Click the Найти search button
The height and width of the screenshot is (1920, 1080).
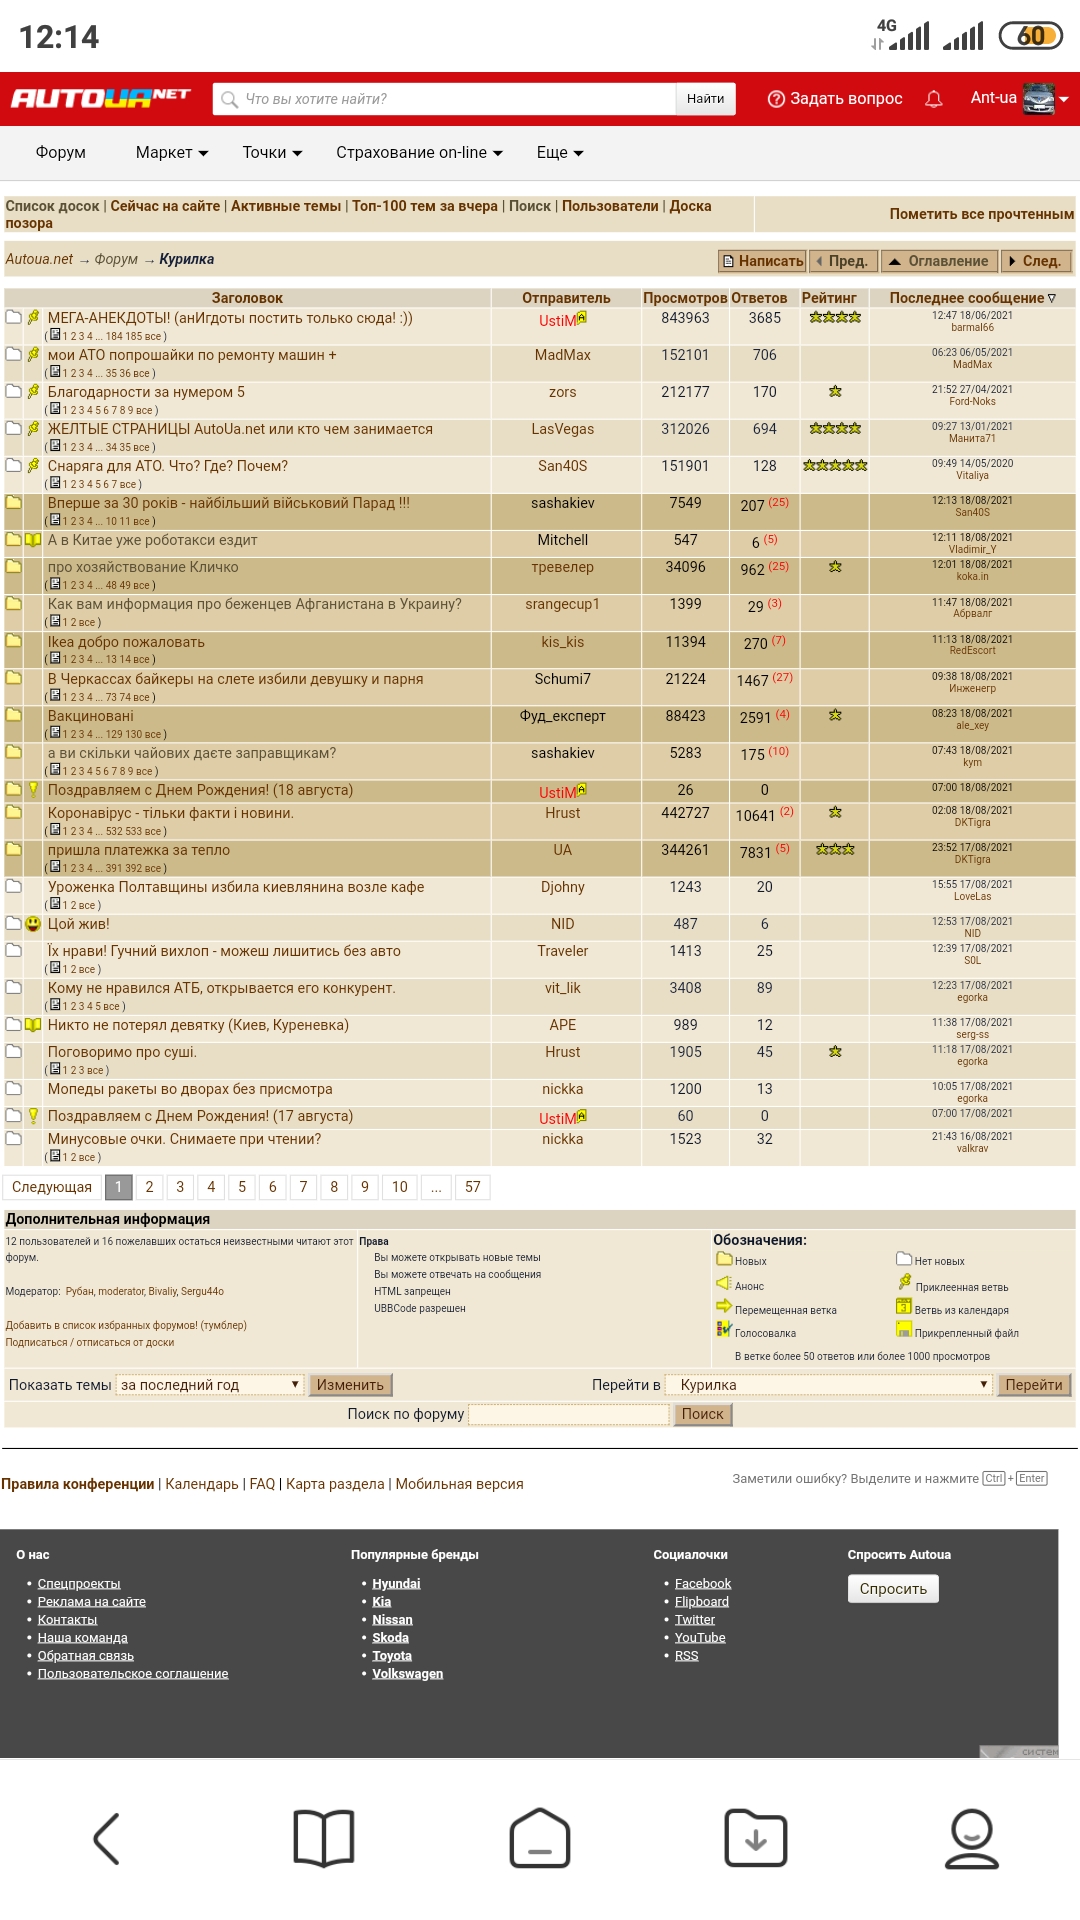tap(705, 99)
